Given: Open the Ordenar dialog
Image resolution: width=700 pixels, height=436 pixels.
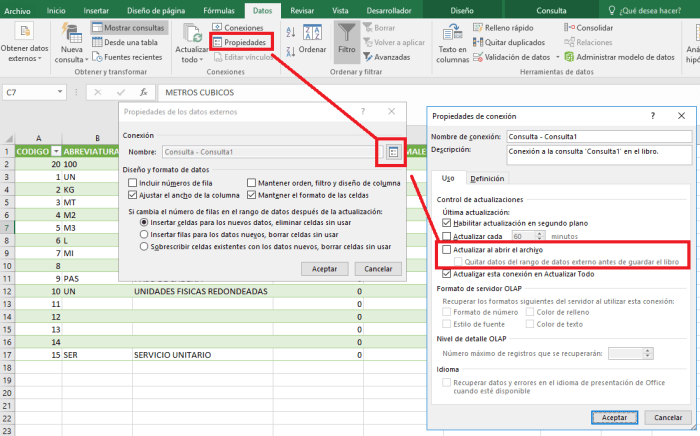Looking at the screenshot, I should pos(312,40).
